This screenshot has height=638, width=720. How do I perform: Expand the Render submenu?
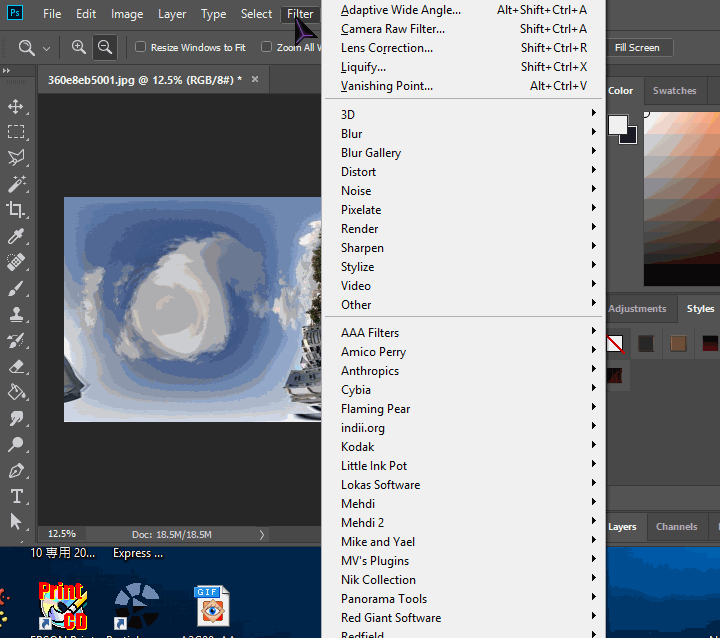tap(463, 229)
